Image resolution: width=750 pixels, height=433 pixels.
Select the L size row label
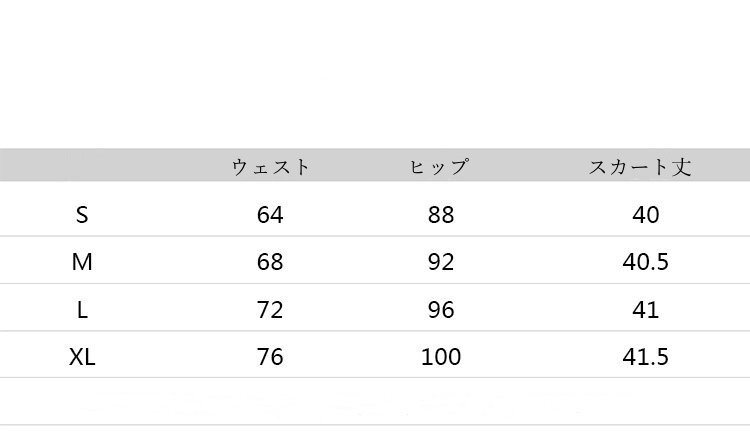tap(82, 310)
